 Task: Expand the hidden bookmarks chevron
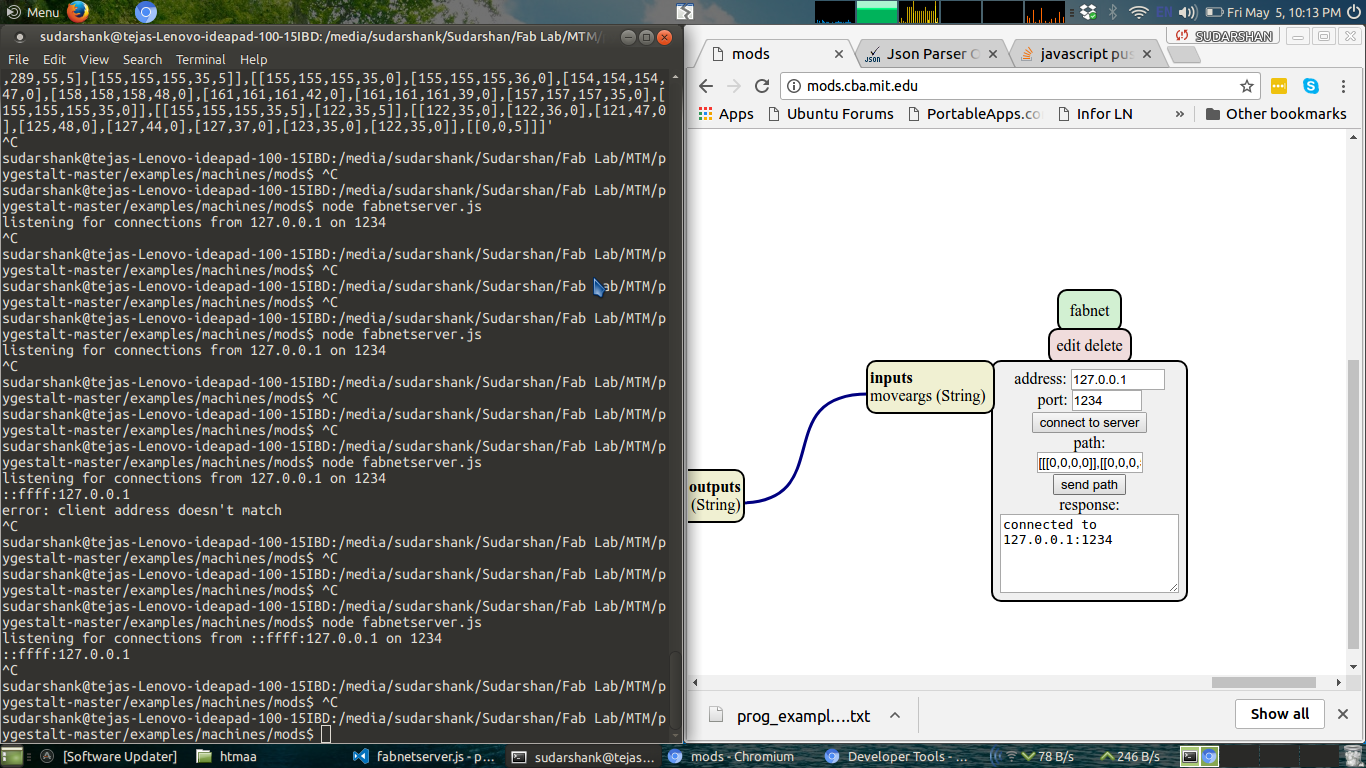1179,114
